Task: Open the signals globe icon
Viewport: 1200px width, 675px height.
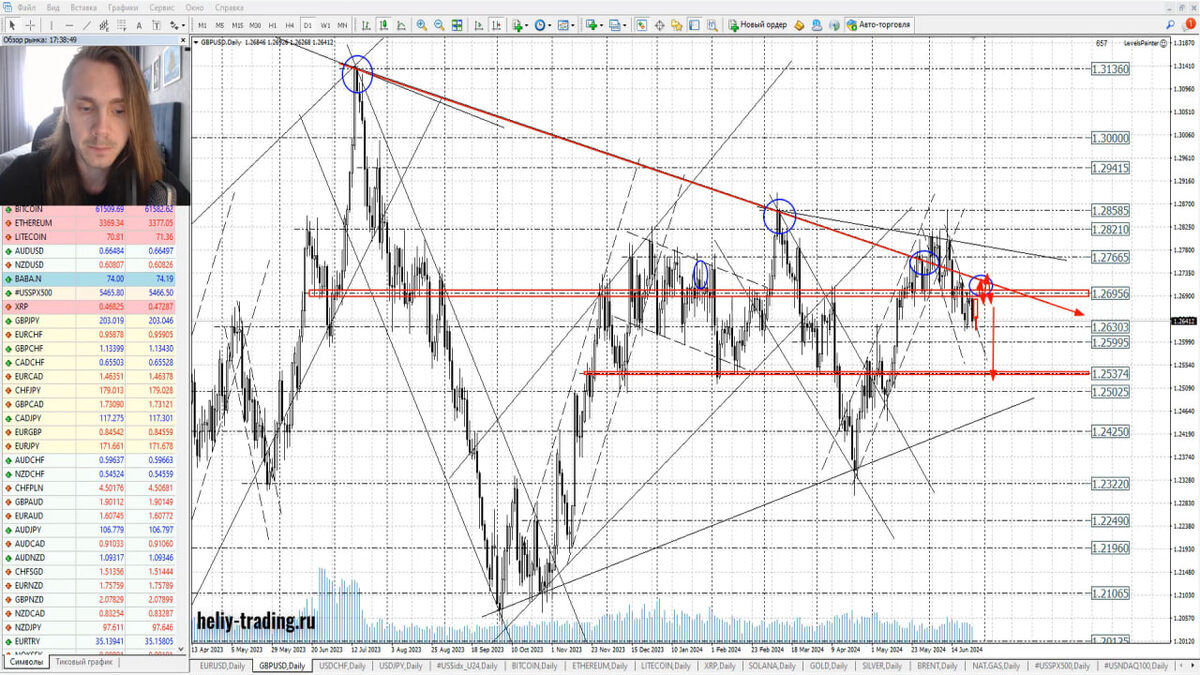Action: coord(834,24)
